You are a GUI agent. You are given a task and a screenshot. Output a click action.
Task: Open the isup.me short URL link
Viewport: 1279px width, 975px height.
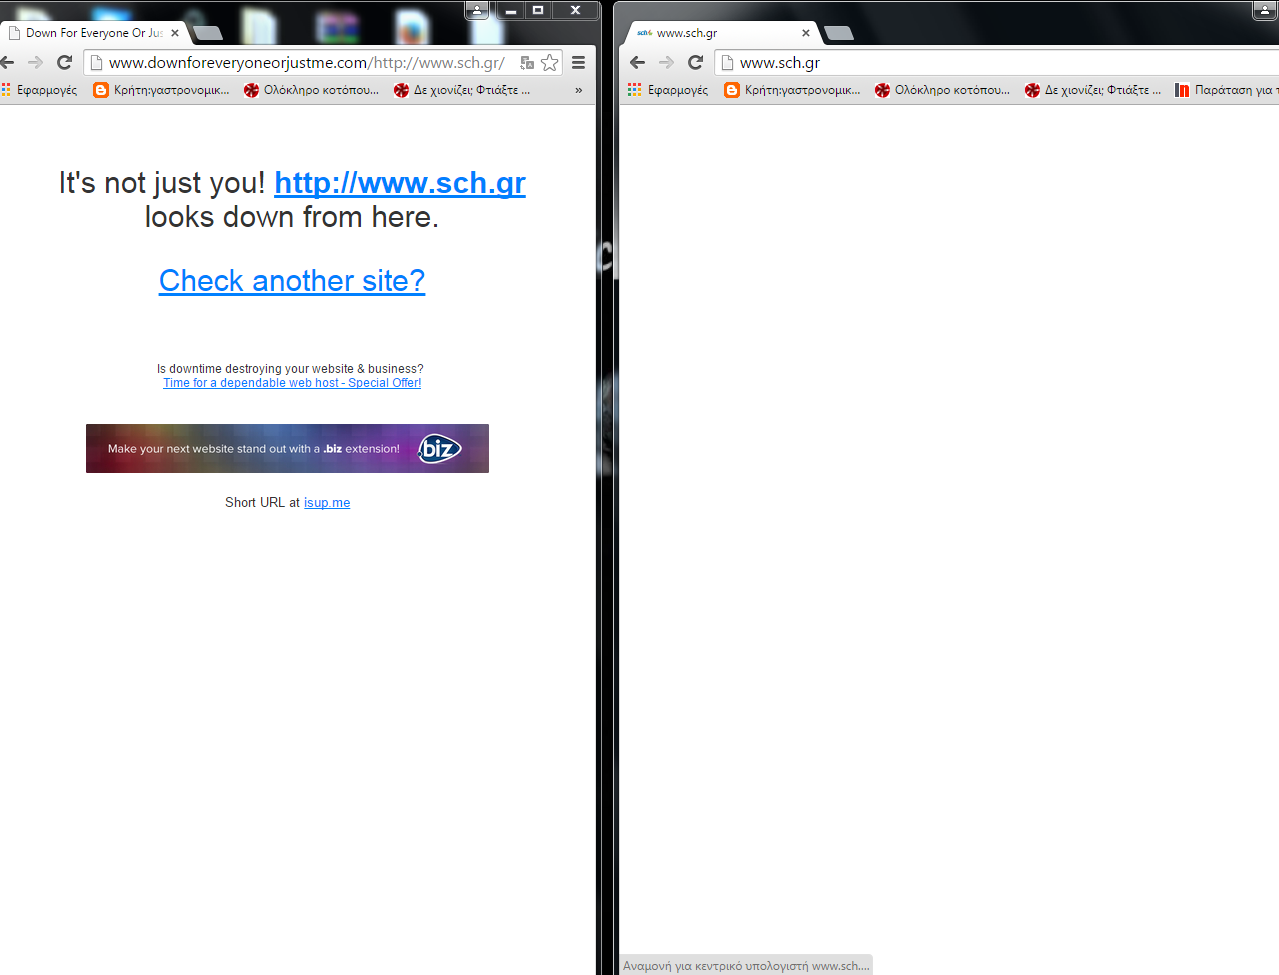click(327, 503)
